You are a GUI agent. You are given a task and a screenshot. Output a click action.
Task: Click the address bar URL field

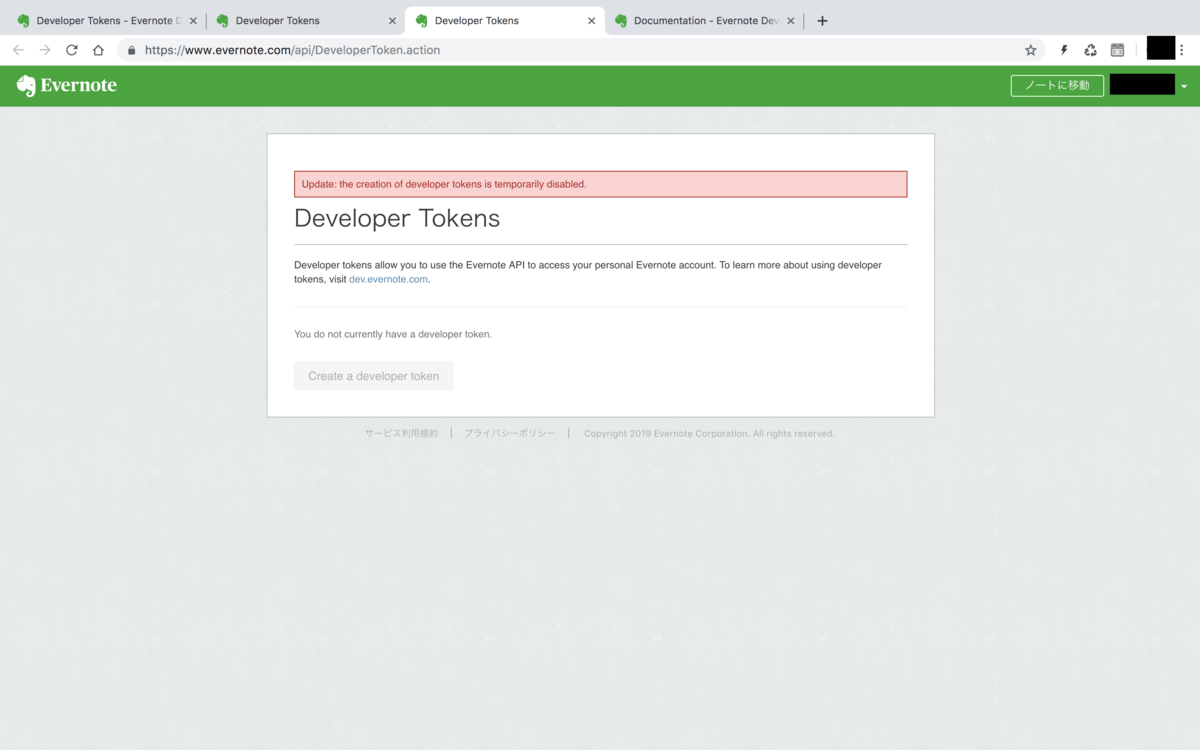click(x=580, y=50)
